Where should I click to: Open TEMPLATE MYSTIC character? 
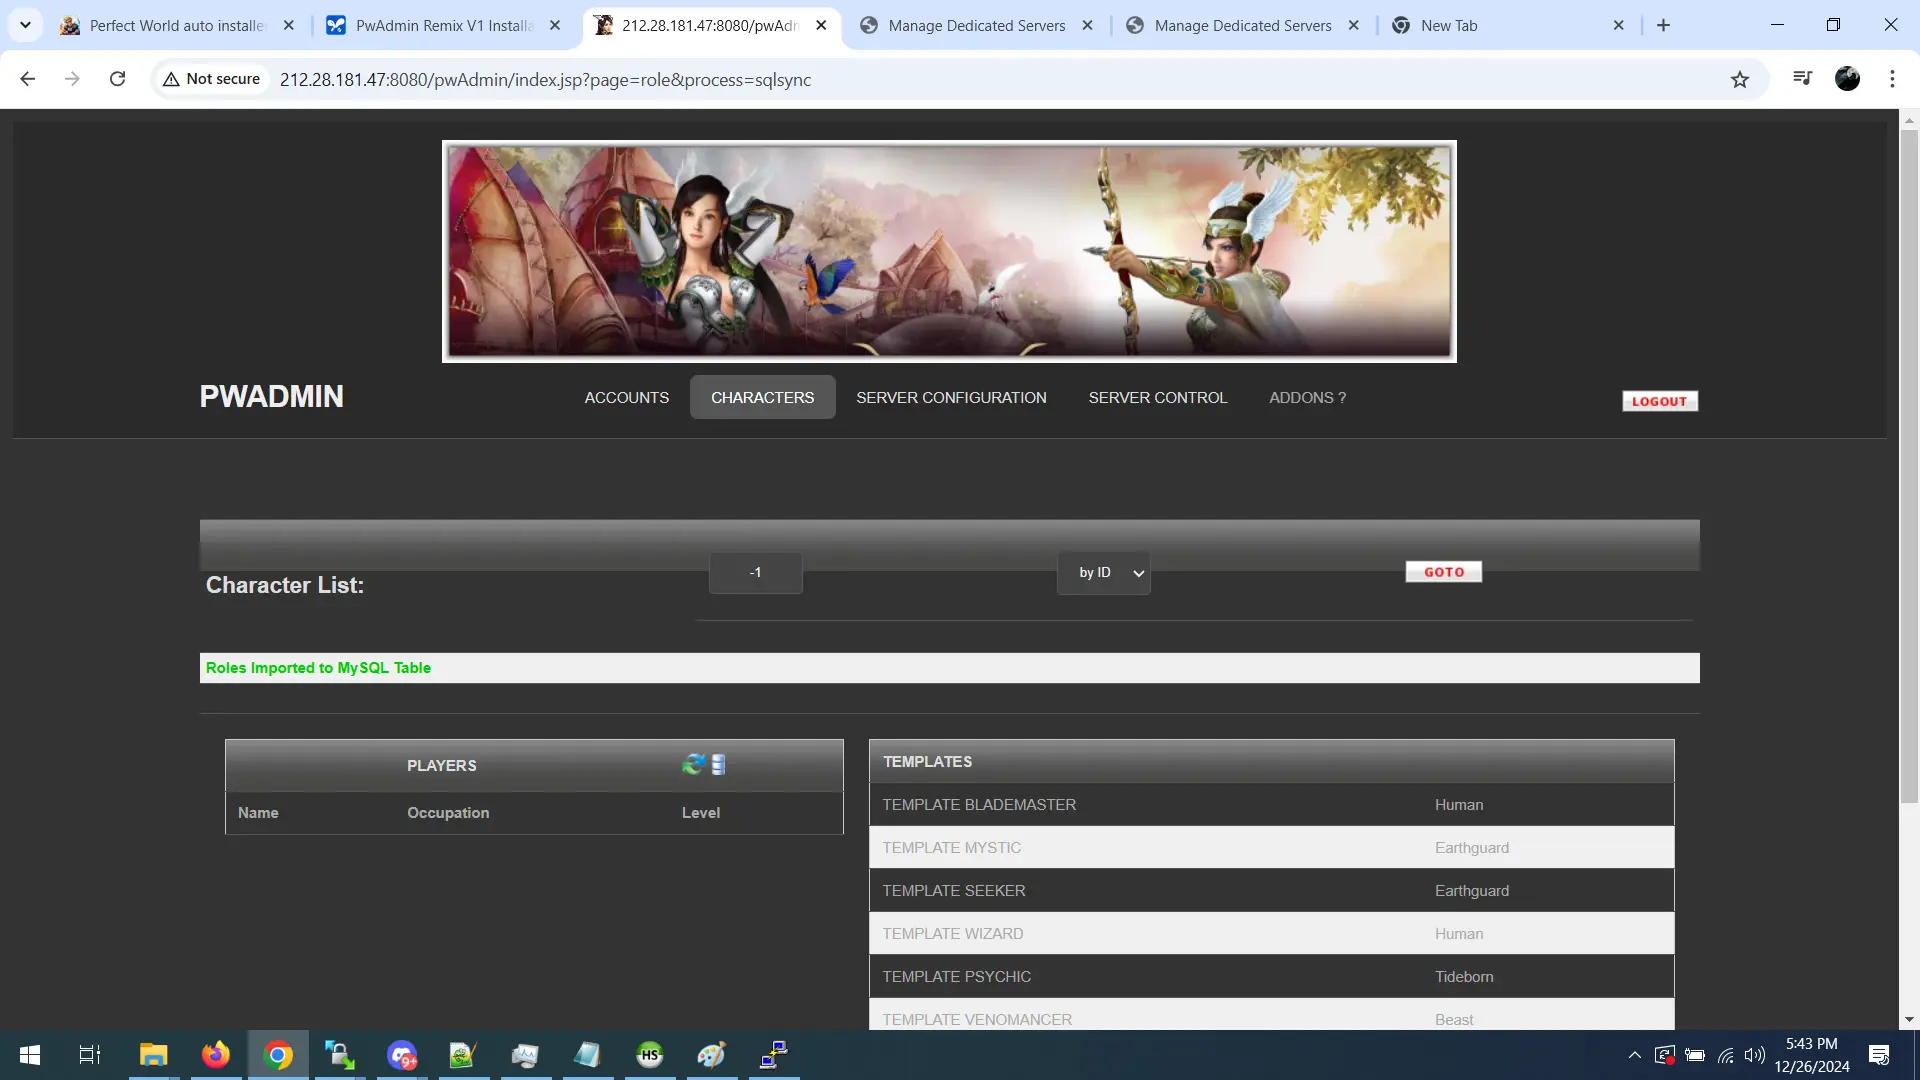(x=951, y=848)
